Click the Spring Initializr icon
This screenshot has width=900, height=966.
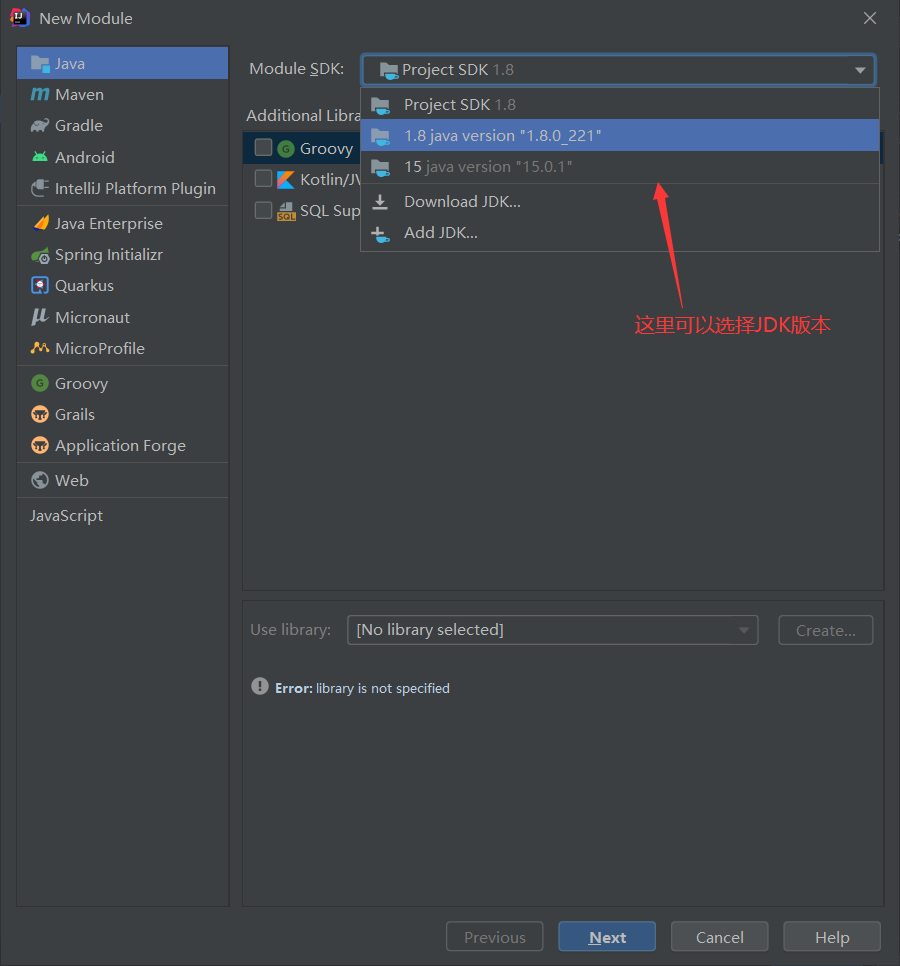pyautogui.click(x=40, y=255)
